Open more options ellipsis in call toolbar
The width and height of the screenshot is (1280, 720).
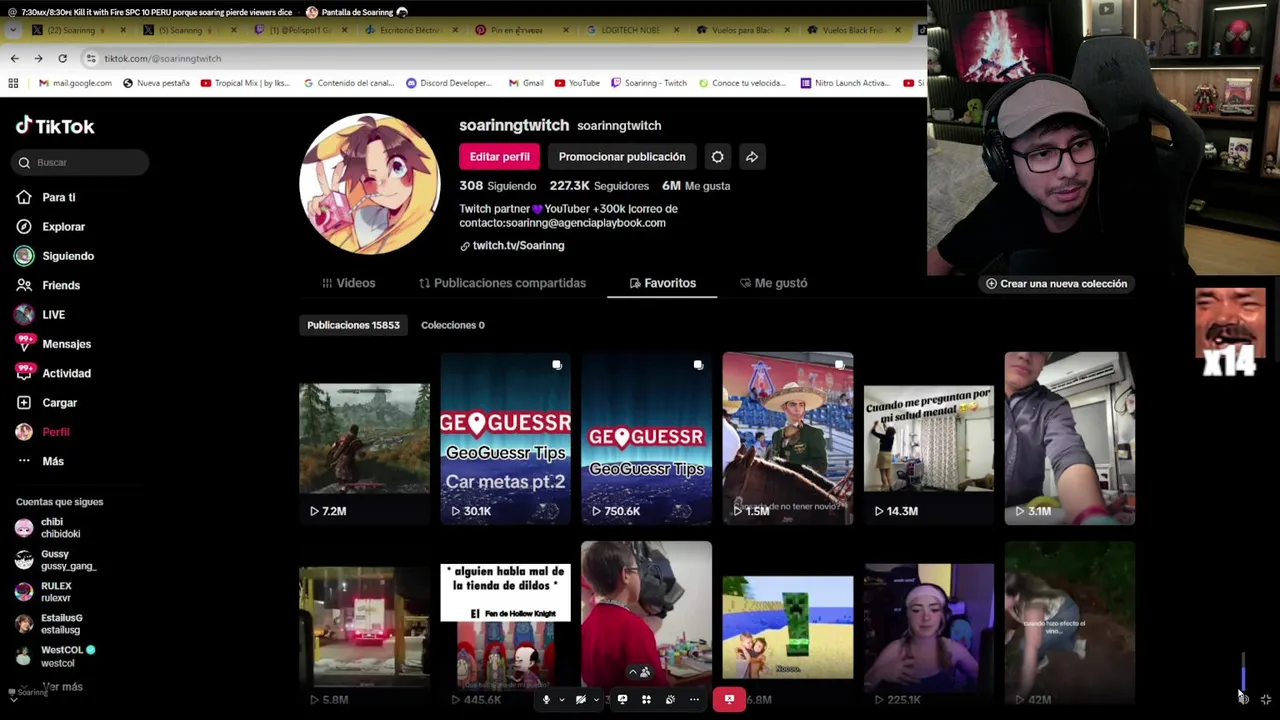(694, 699)
